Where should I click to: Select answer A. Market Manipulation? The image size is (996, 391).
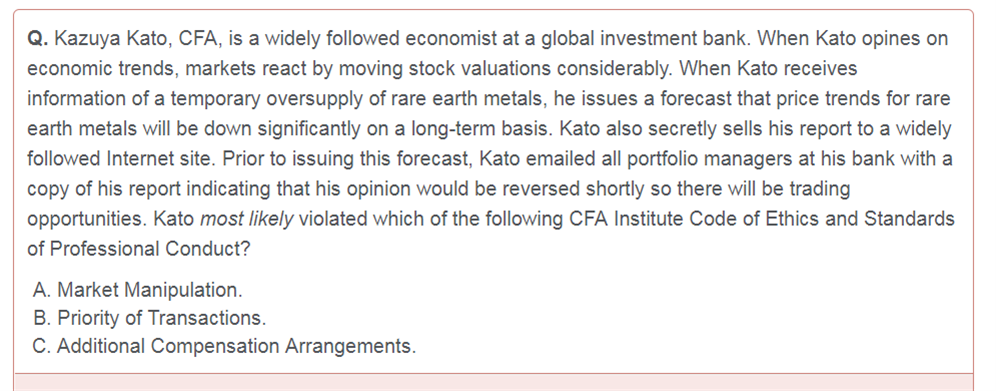tap(137, 290)
